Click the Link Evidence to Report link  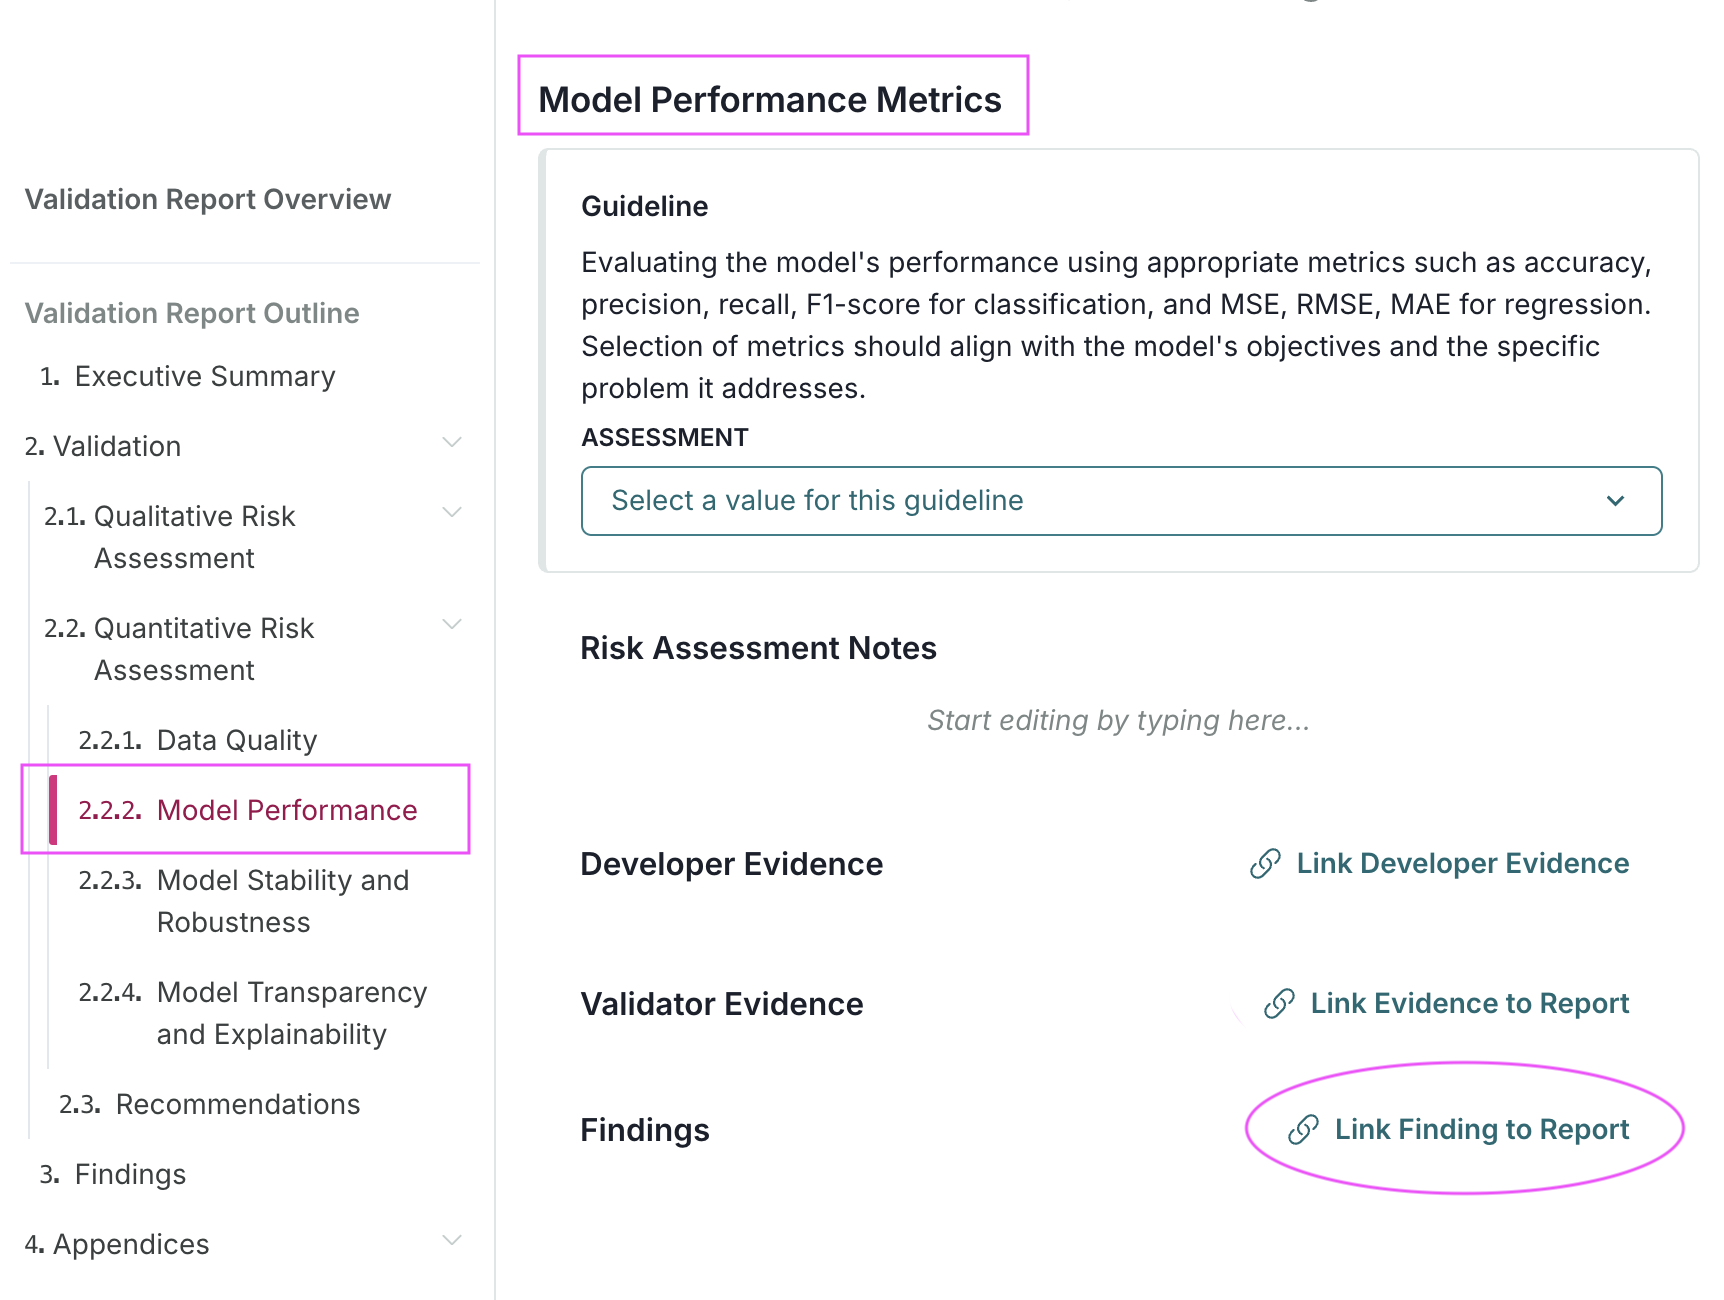tap(1469, 1003)
